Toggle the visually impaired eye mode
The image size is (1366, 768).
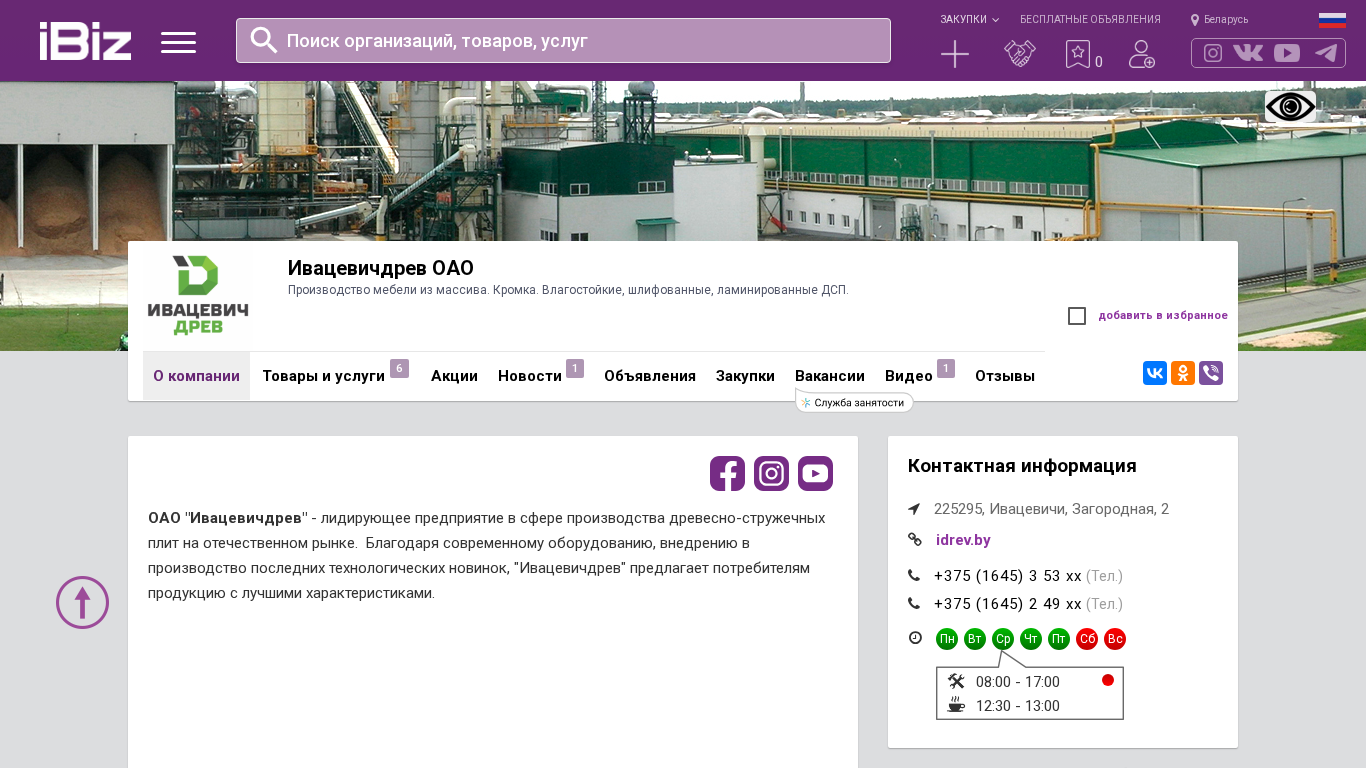pos(1290,106)
